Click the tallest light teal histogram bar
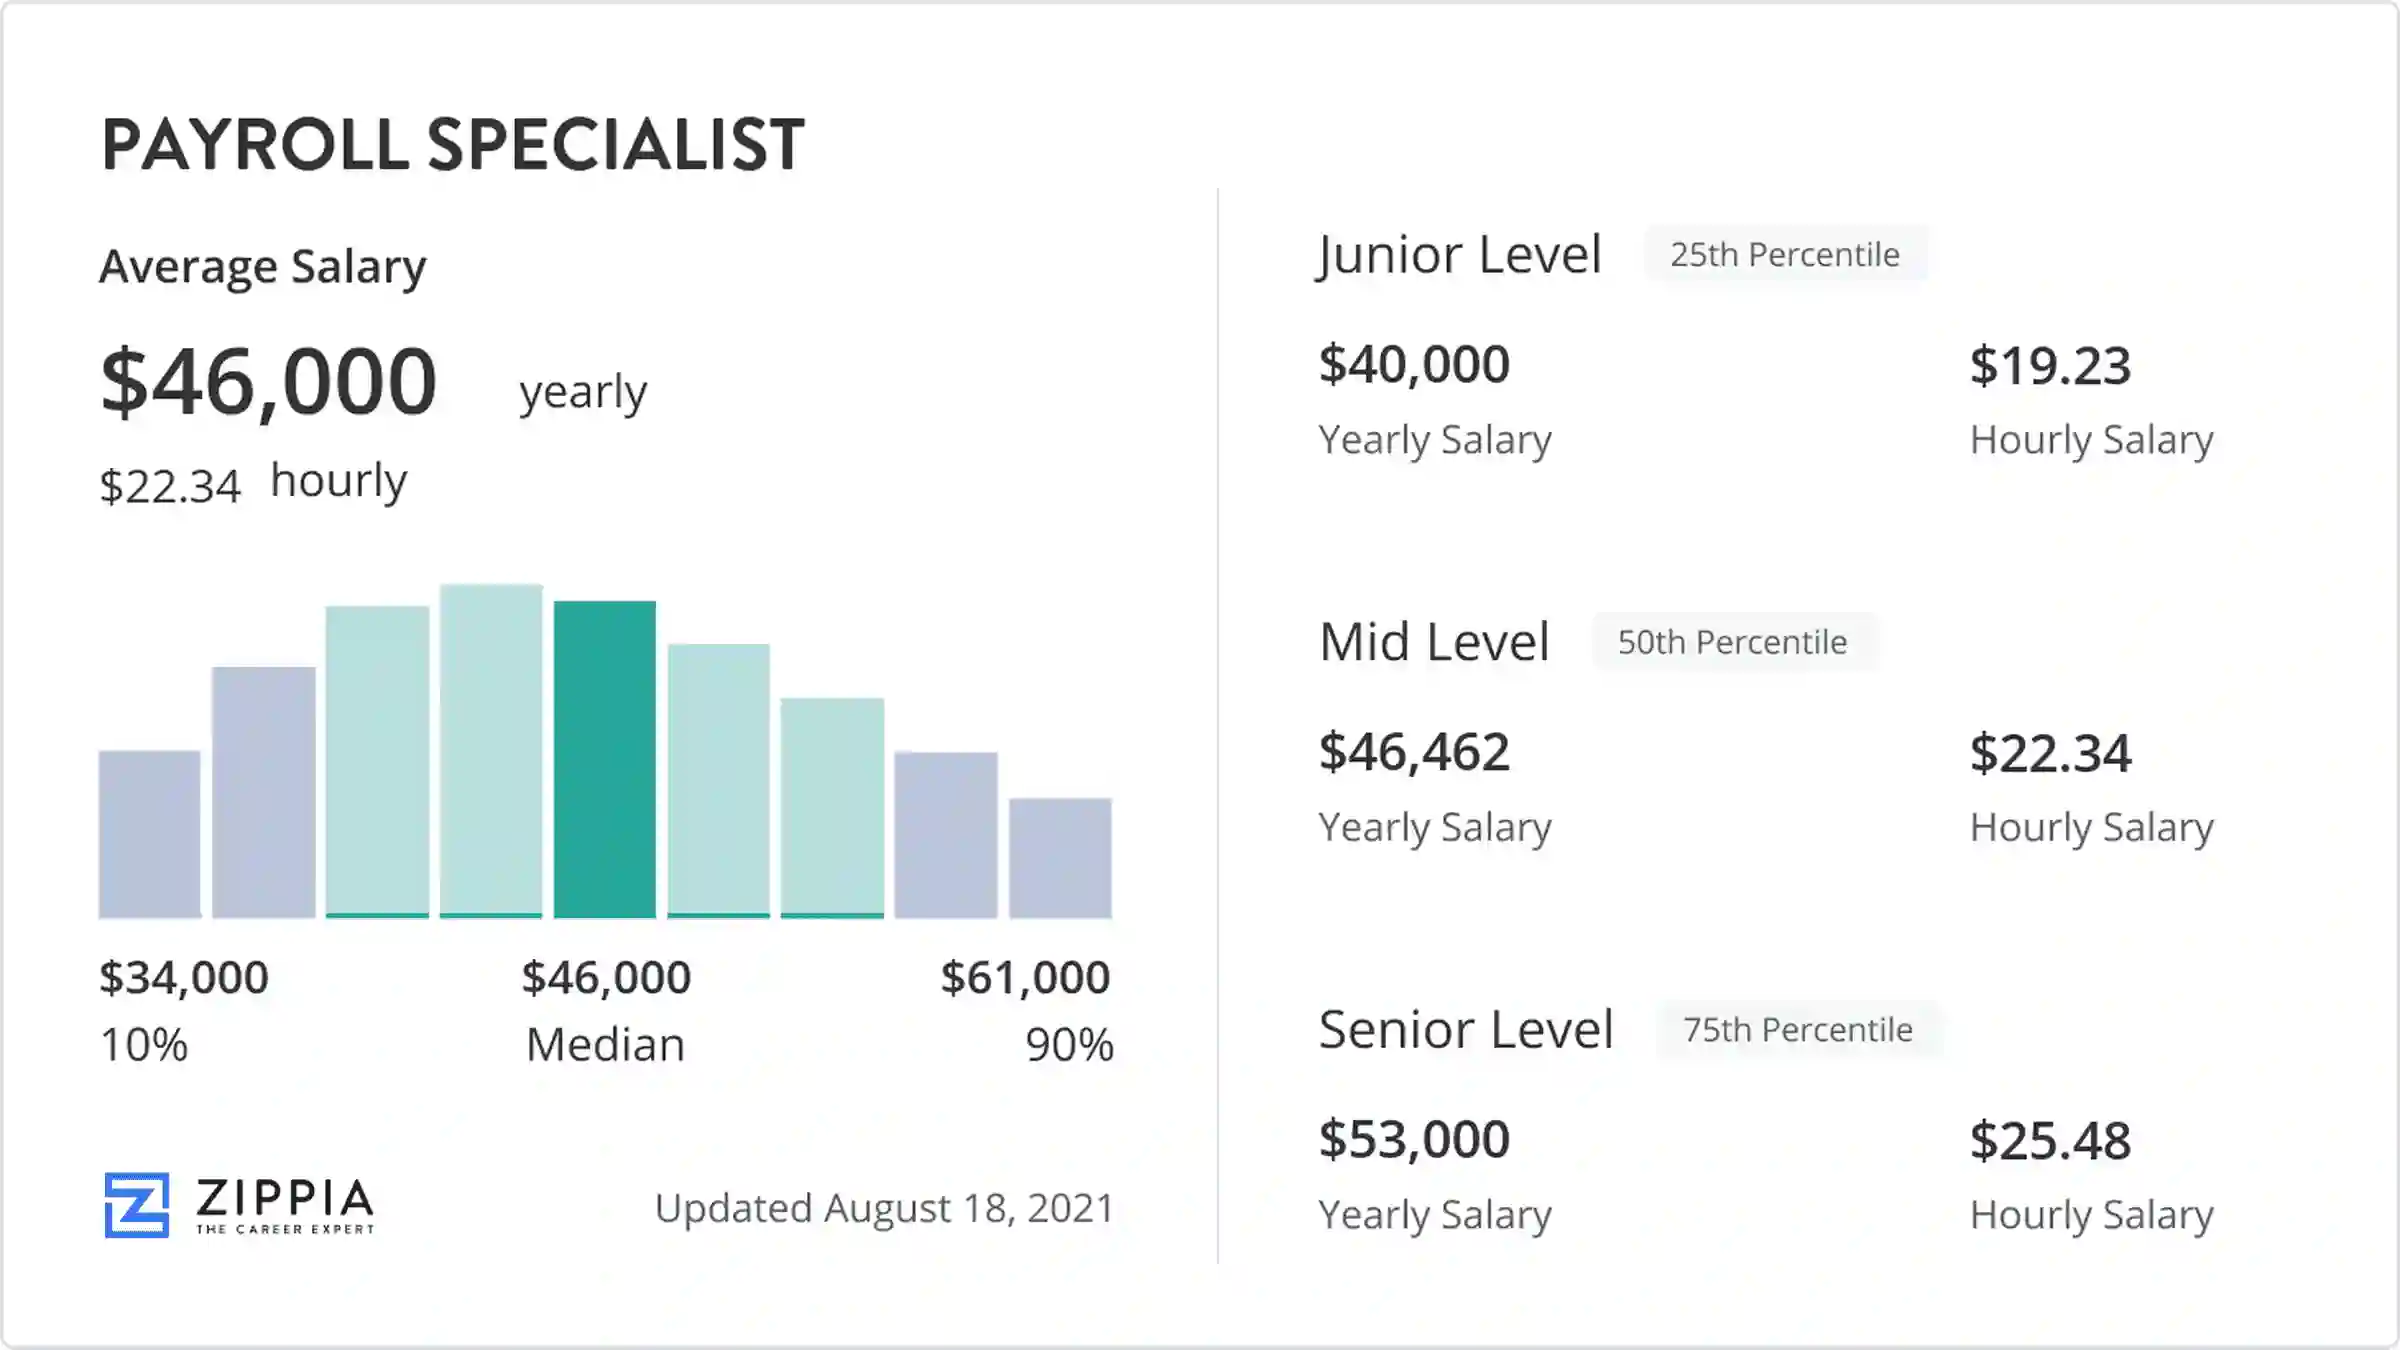 point(491,751)
